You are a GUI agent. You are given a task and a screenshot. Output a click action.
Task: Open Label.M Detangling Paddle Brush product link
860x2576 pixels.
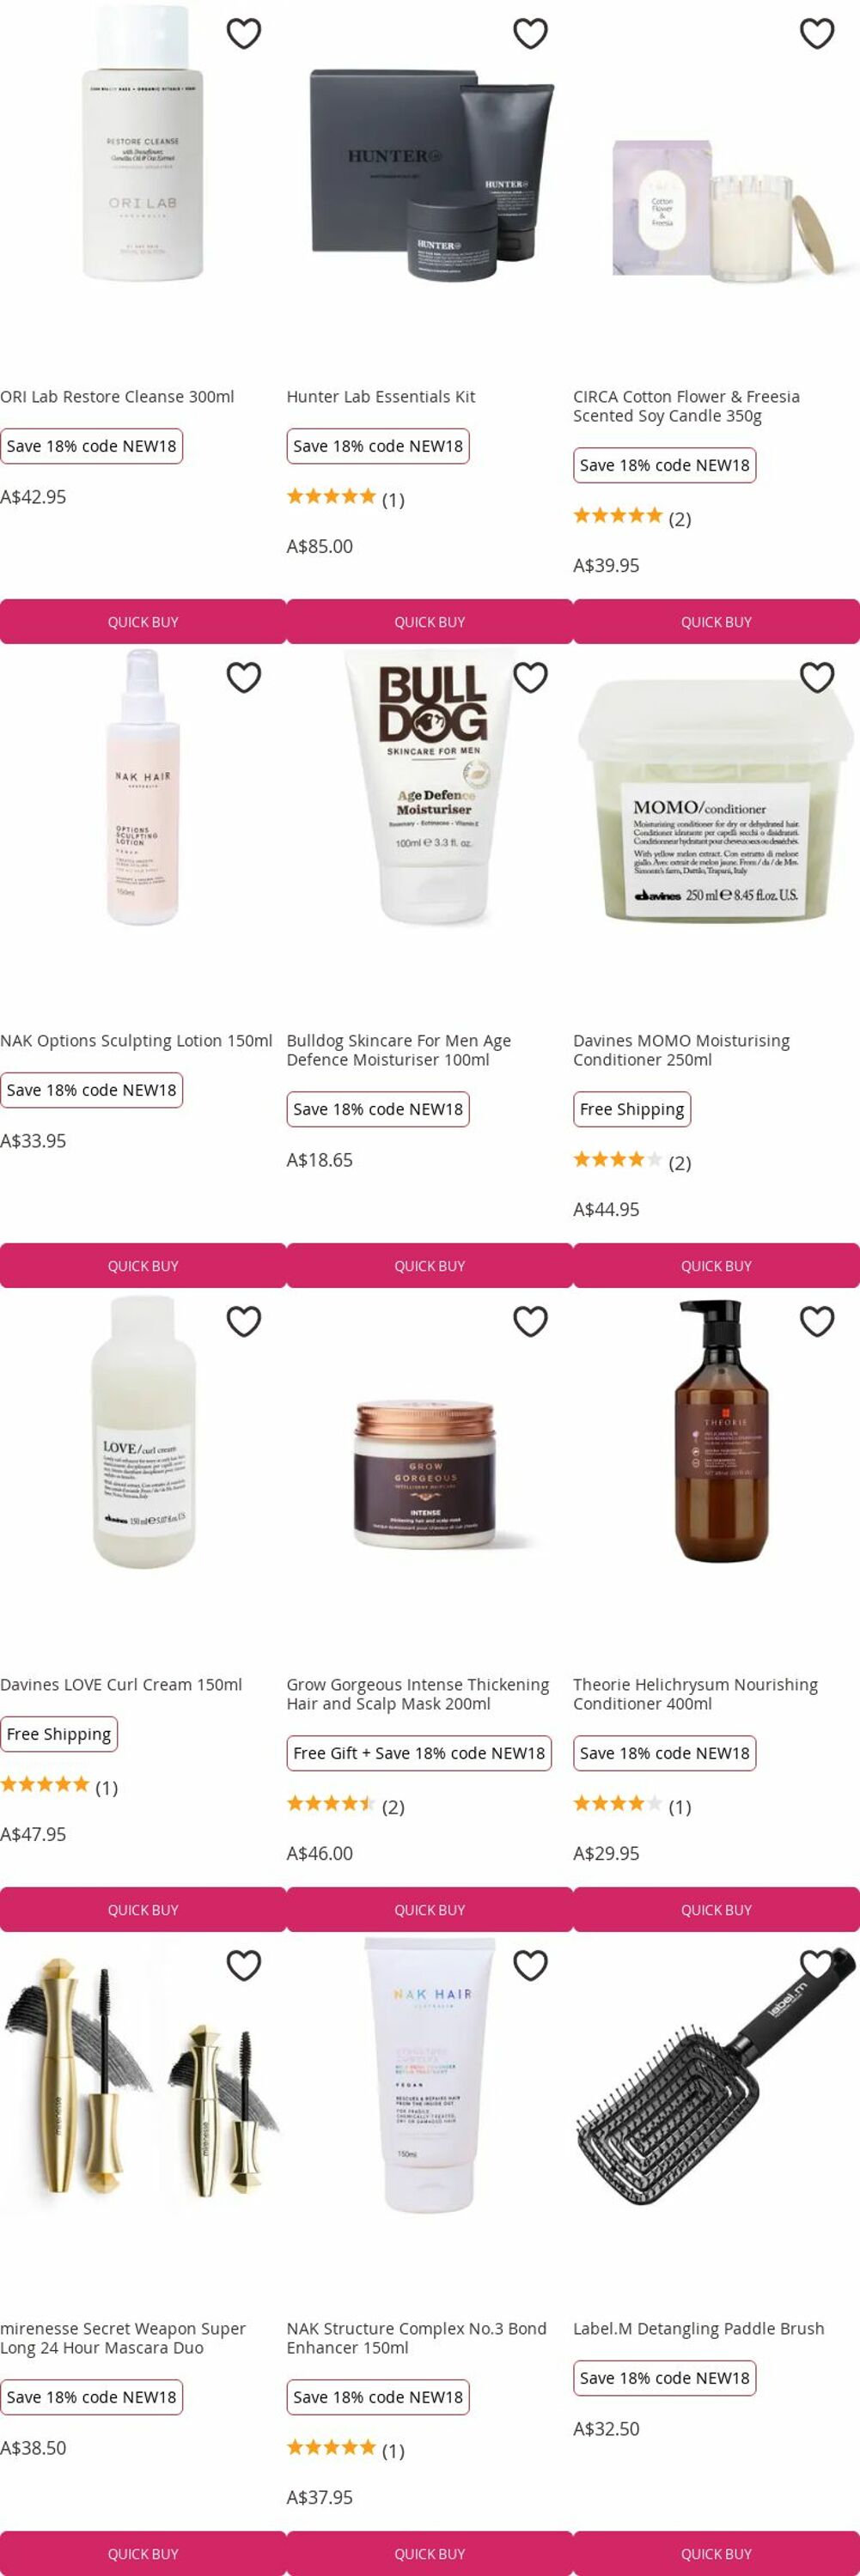(x=698, y=2329)
